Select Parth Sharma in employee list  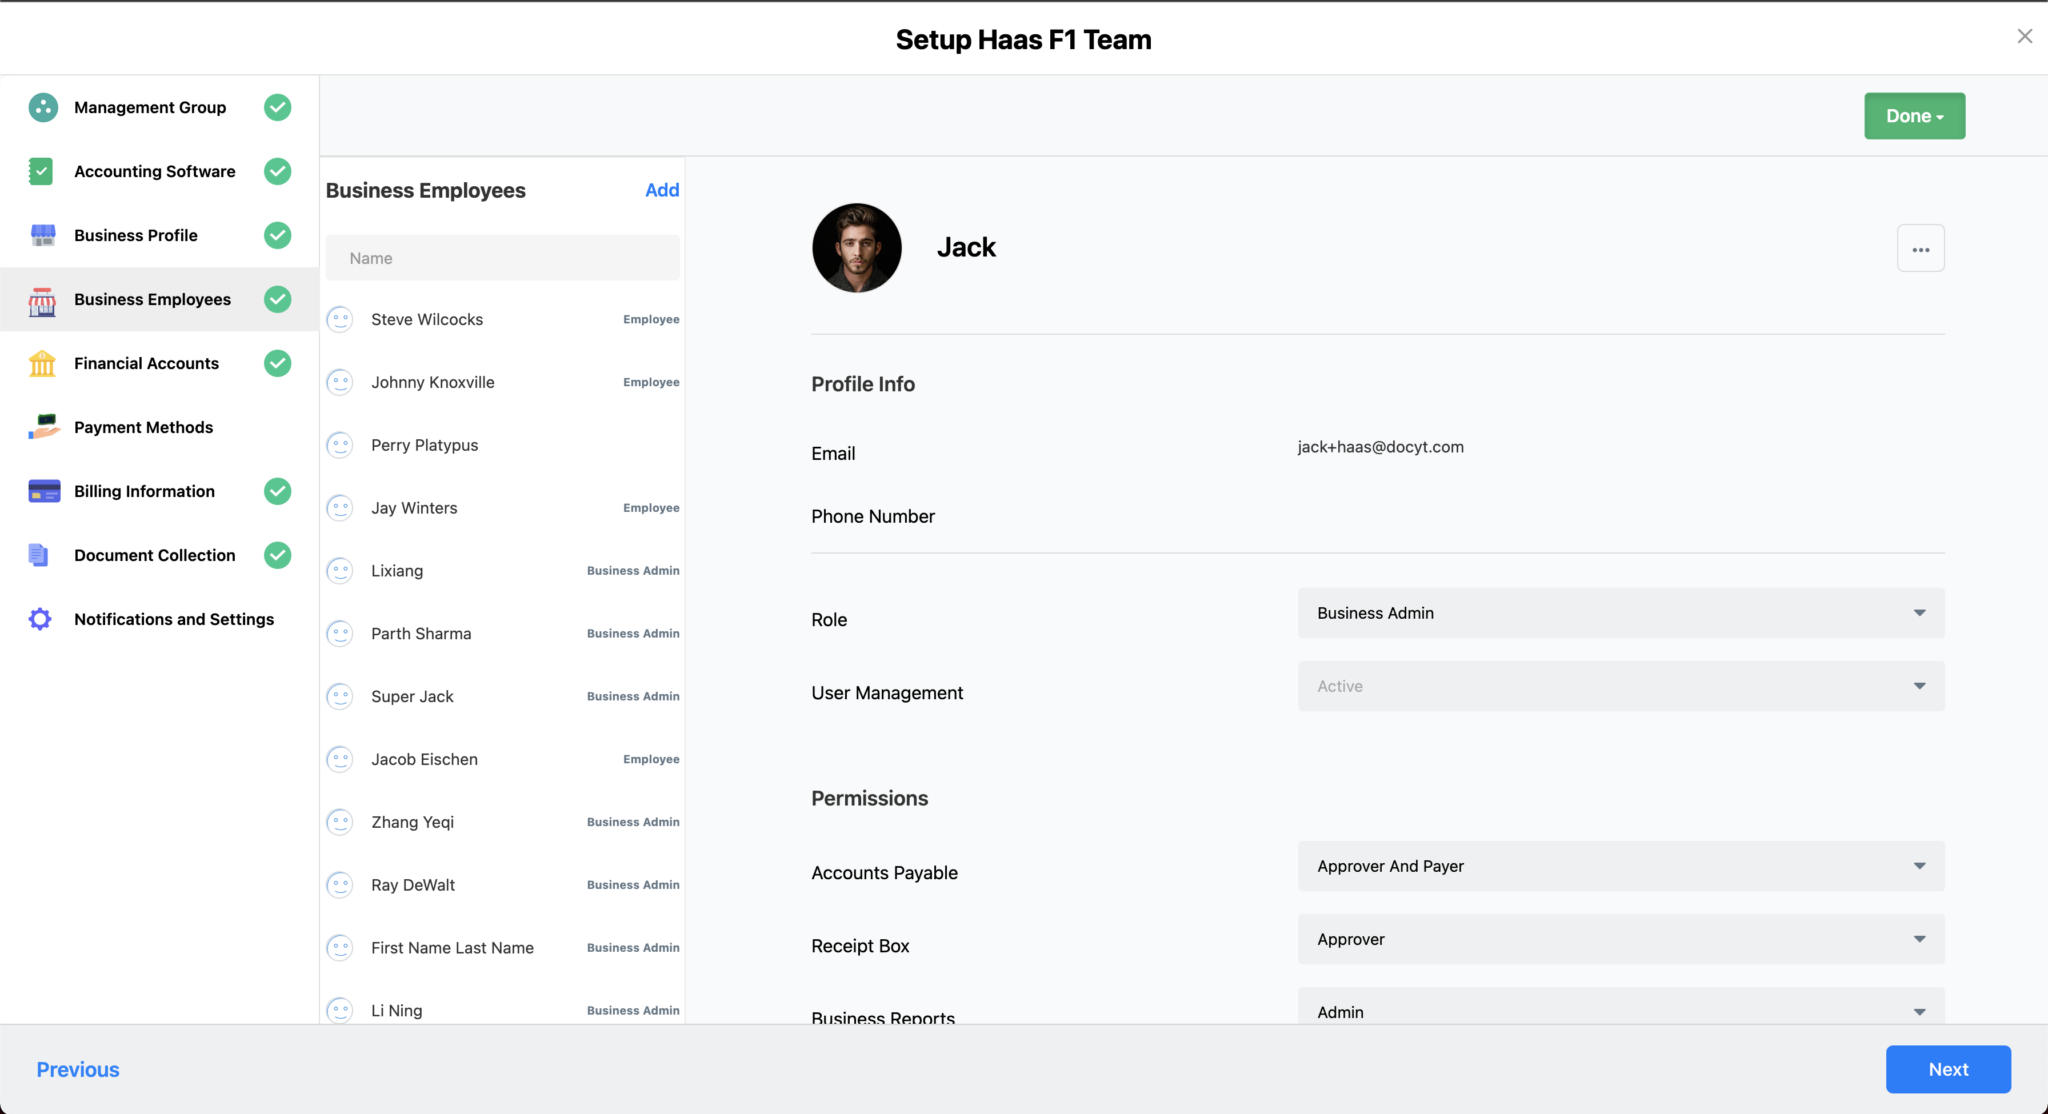421,634
